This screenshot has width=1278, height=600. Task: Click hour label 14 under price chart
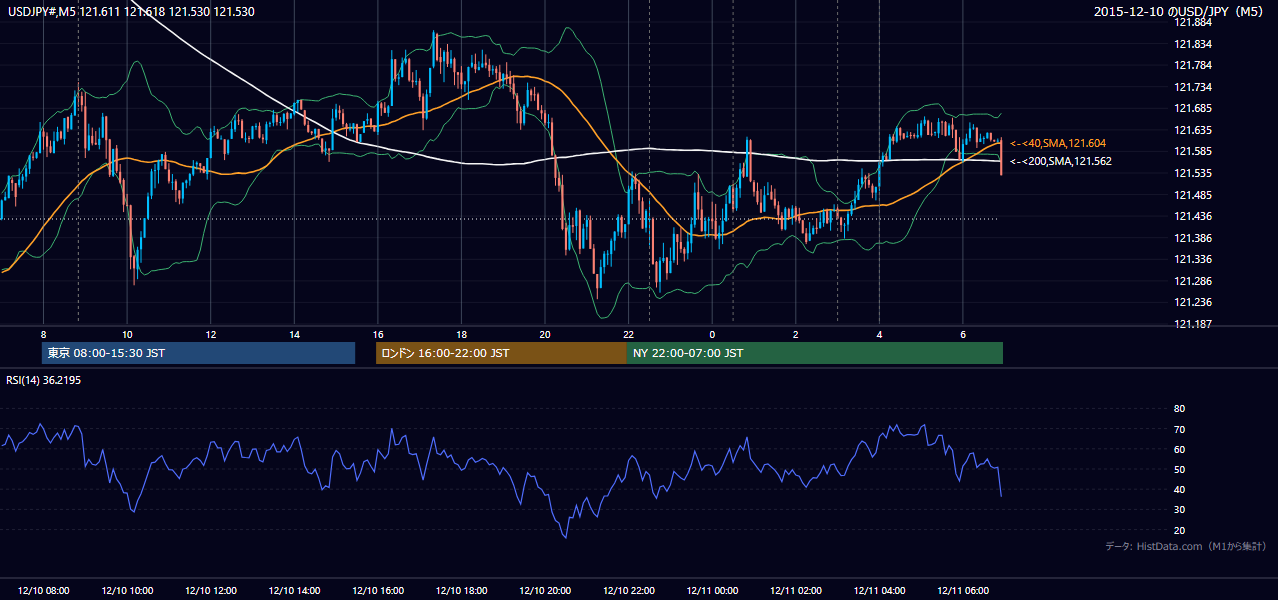294,334
